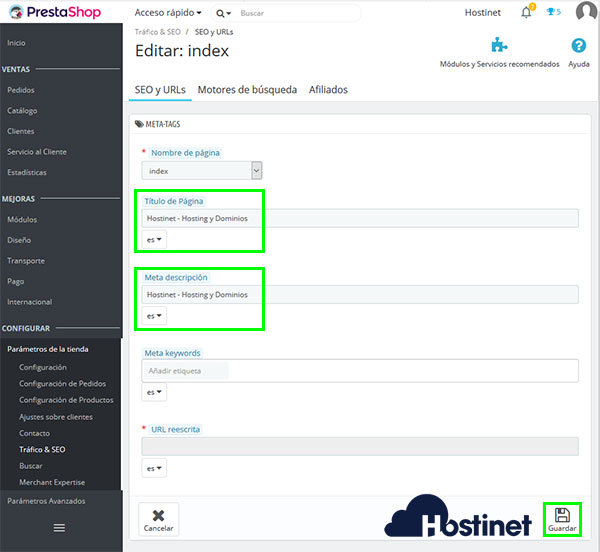600x552 pixels.
Task: Open Transporte menu item
Action: click(x=26, y=261)
